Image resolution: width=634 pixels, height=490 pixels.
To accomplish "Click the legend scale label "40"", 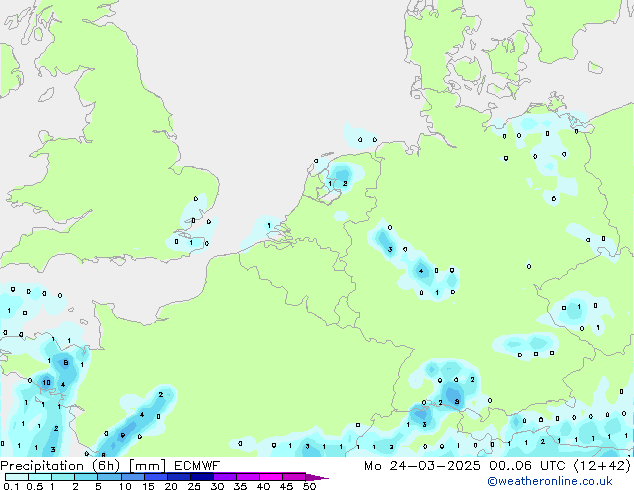I will [x=263, y=486].
